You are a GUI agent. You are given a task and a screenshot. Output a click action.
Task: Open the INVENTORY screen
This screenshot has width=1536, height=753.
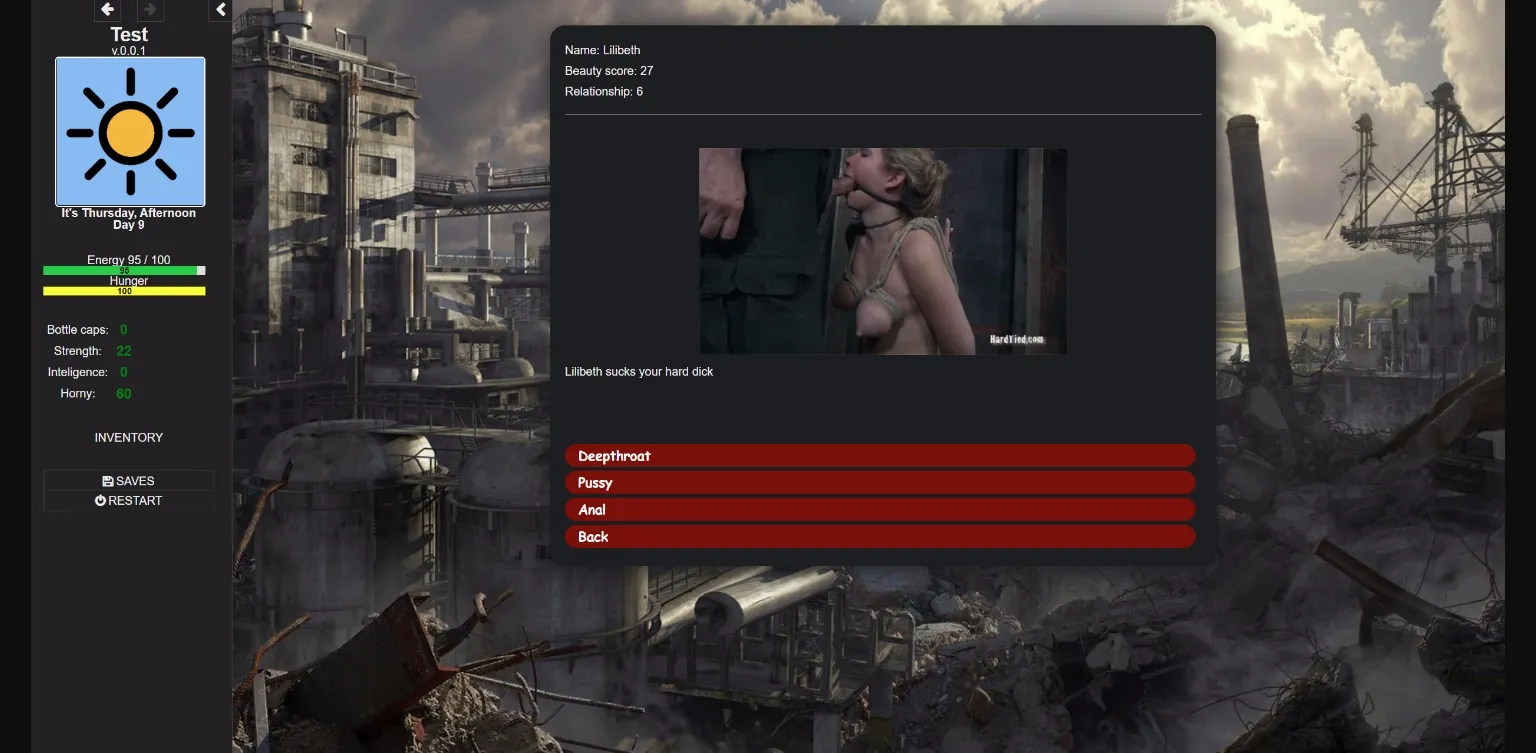coord(128,437)
